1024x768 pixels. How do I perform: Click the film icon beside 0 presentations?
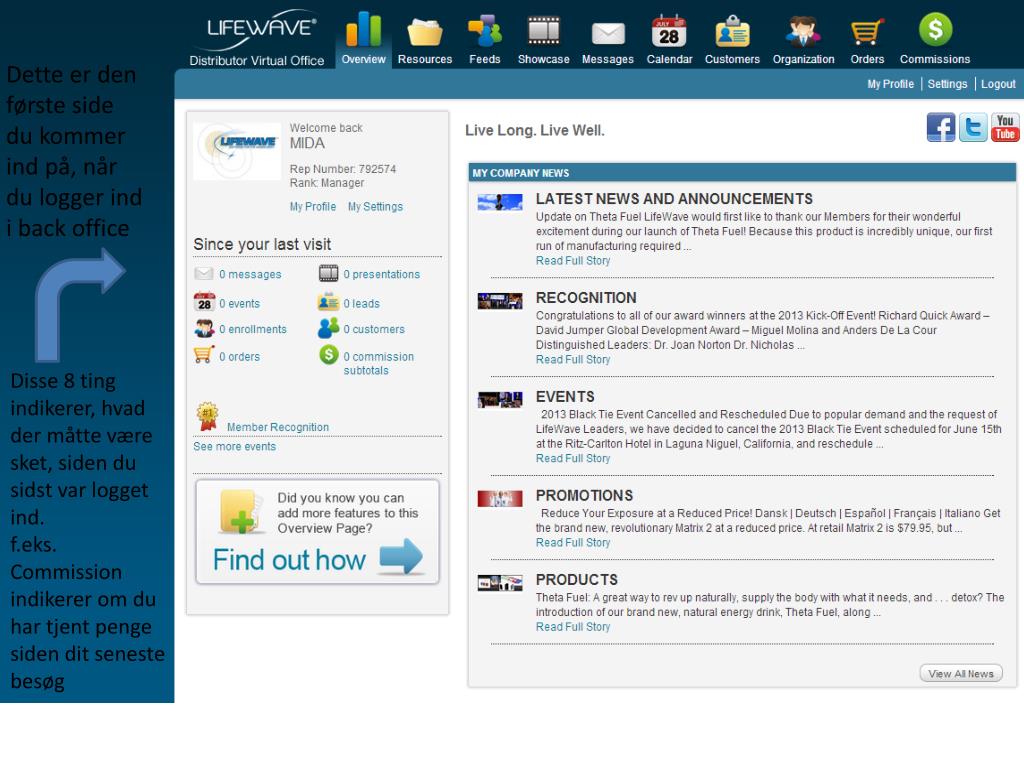[x=328, y=274]
